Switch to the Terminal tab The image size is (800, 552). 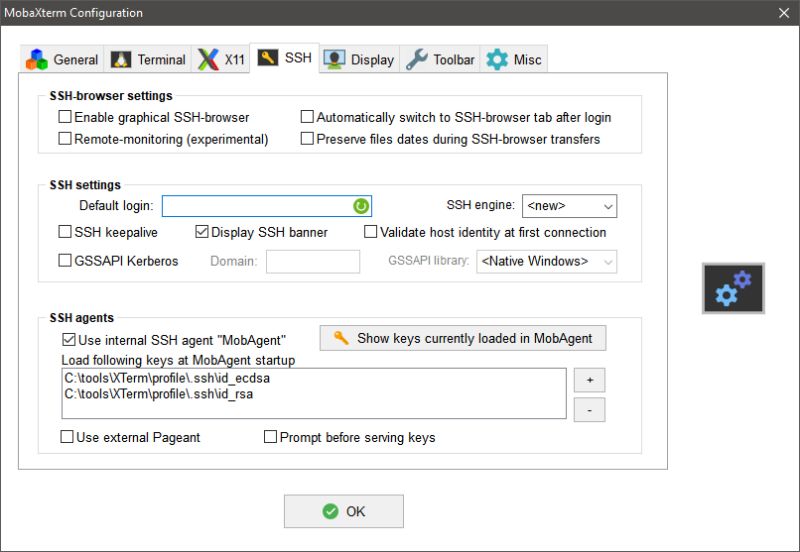click(148, 59)
